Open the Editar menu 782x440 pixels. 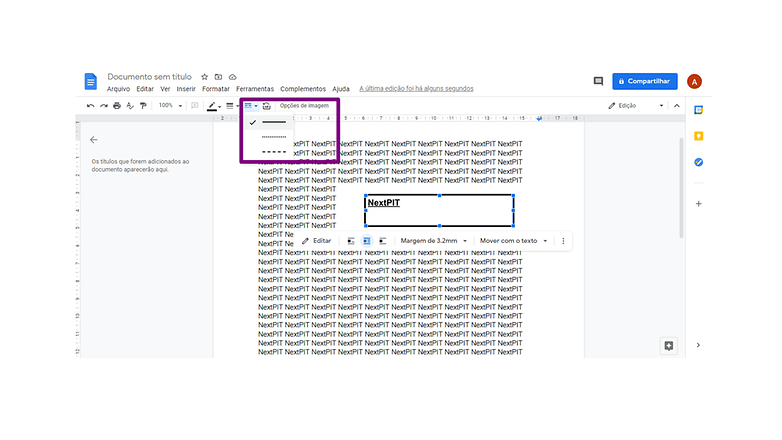point(145,89)
